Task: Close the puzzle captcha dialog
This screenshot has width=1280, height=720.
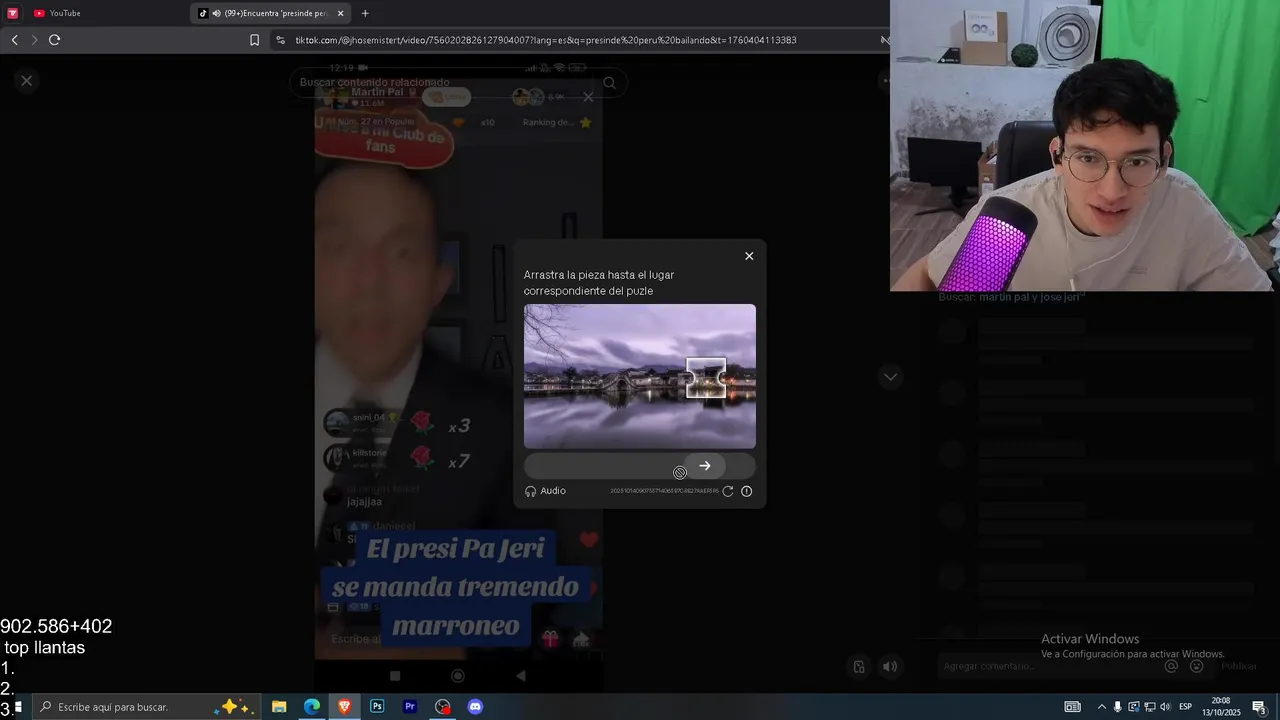Action: tap(749, 256)
